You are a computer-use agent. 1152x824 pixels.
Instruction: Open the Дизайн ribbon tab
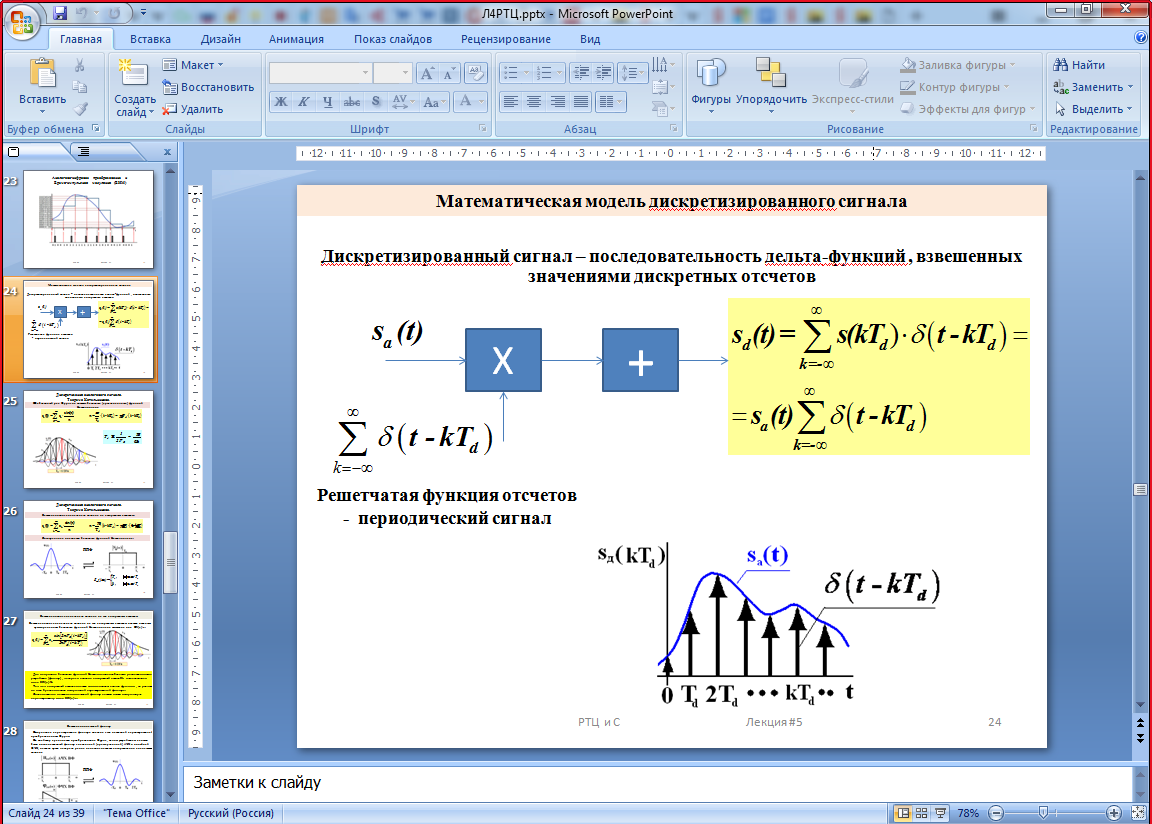[x=220, y=39]
